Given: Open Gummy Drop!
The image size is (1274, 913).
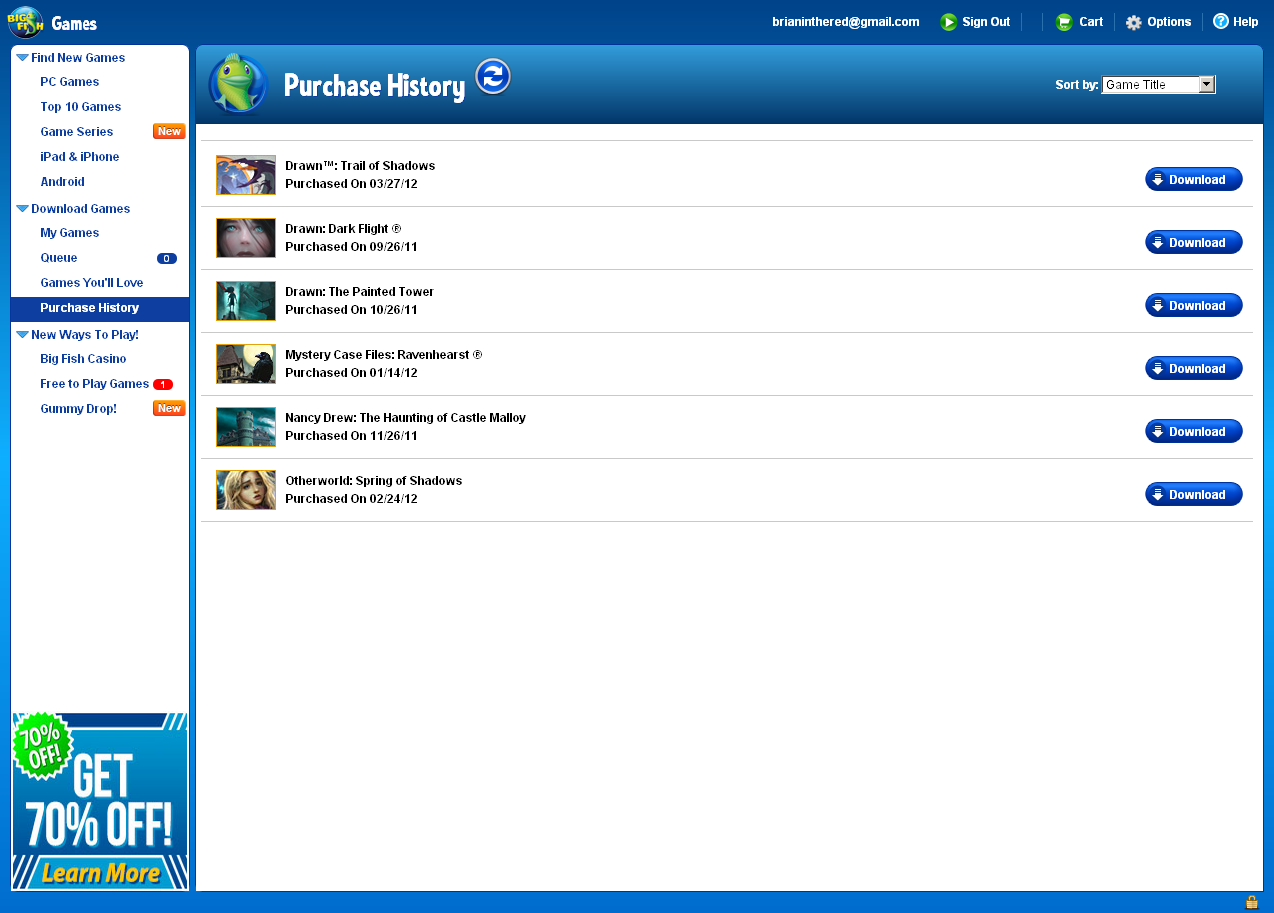Looking at the screenshot, I should [79, 409].
